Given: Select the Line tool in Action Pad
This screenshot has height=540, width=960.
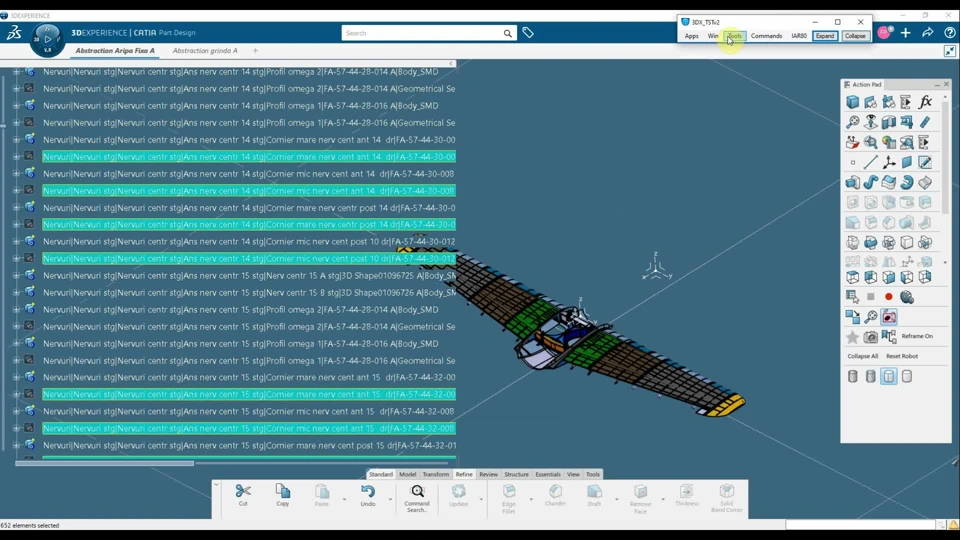Looking at the screenshot, I should [x=871, y=162].
